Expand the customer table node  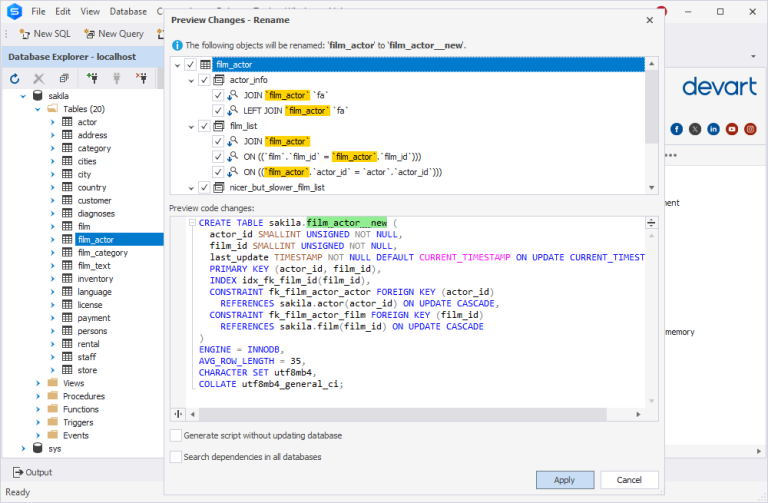(53, 200)
